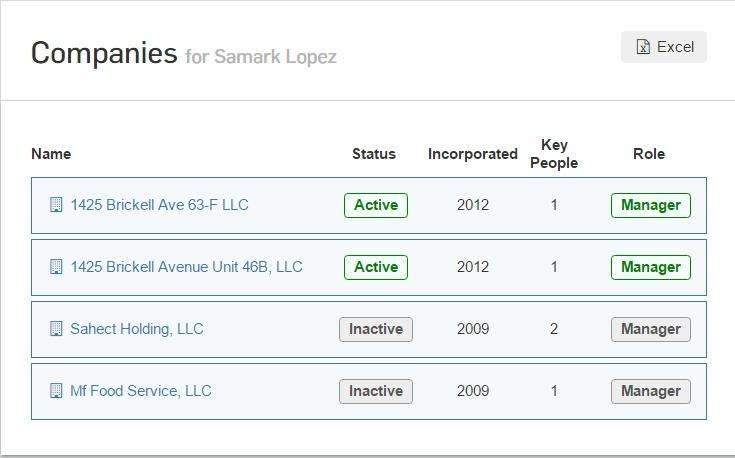The width and height of the screenshot is (735, 458).
Task: Click Active badge for Brickell Avenue Unit 46B
Action: tap(376, 267)
